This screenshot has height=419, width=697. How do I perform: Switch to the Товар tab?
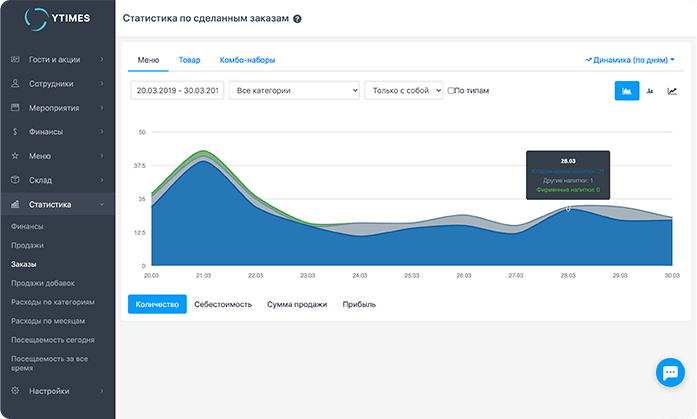pos(189,60)
